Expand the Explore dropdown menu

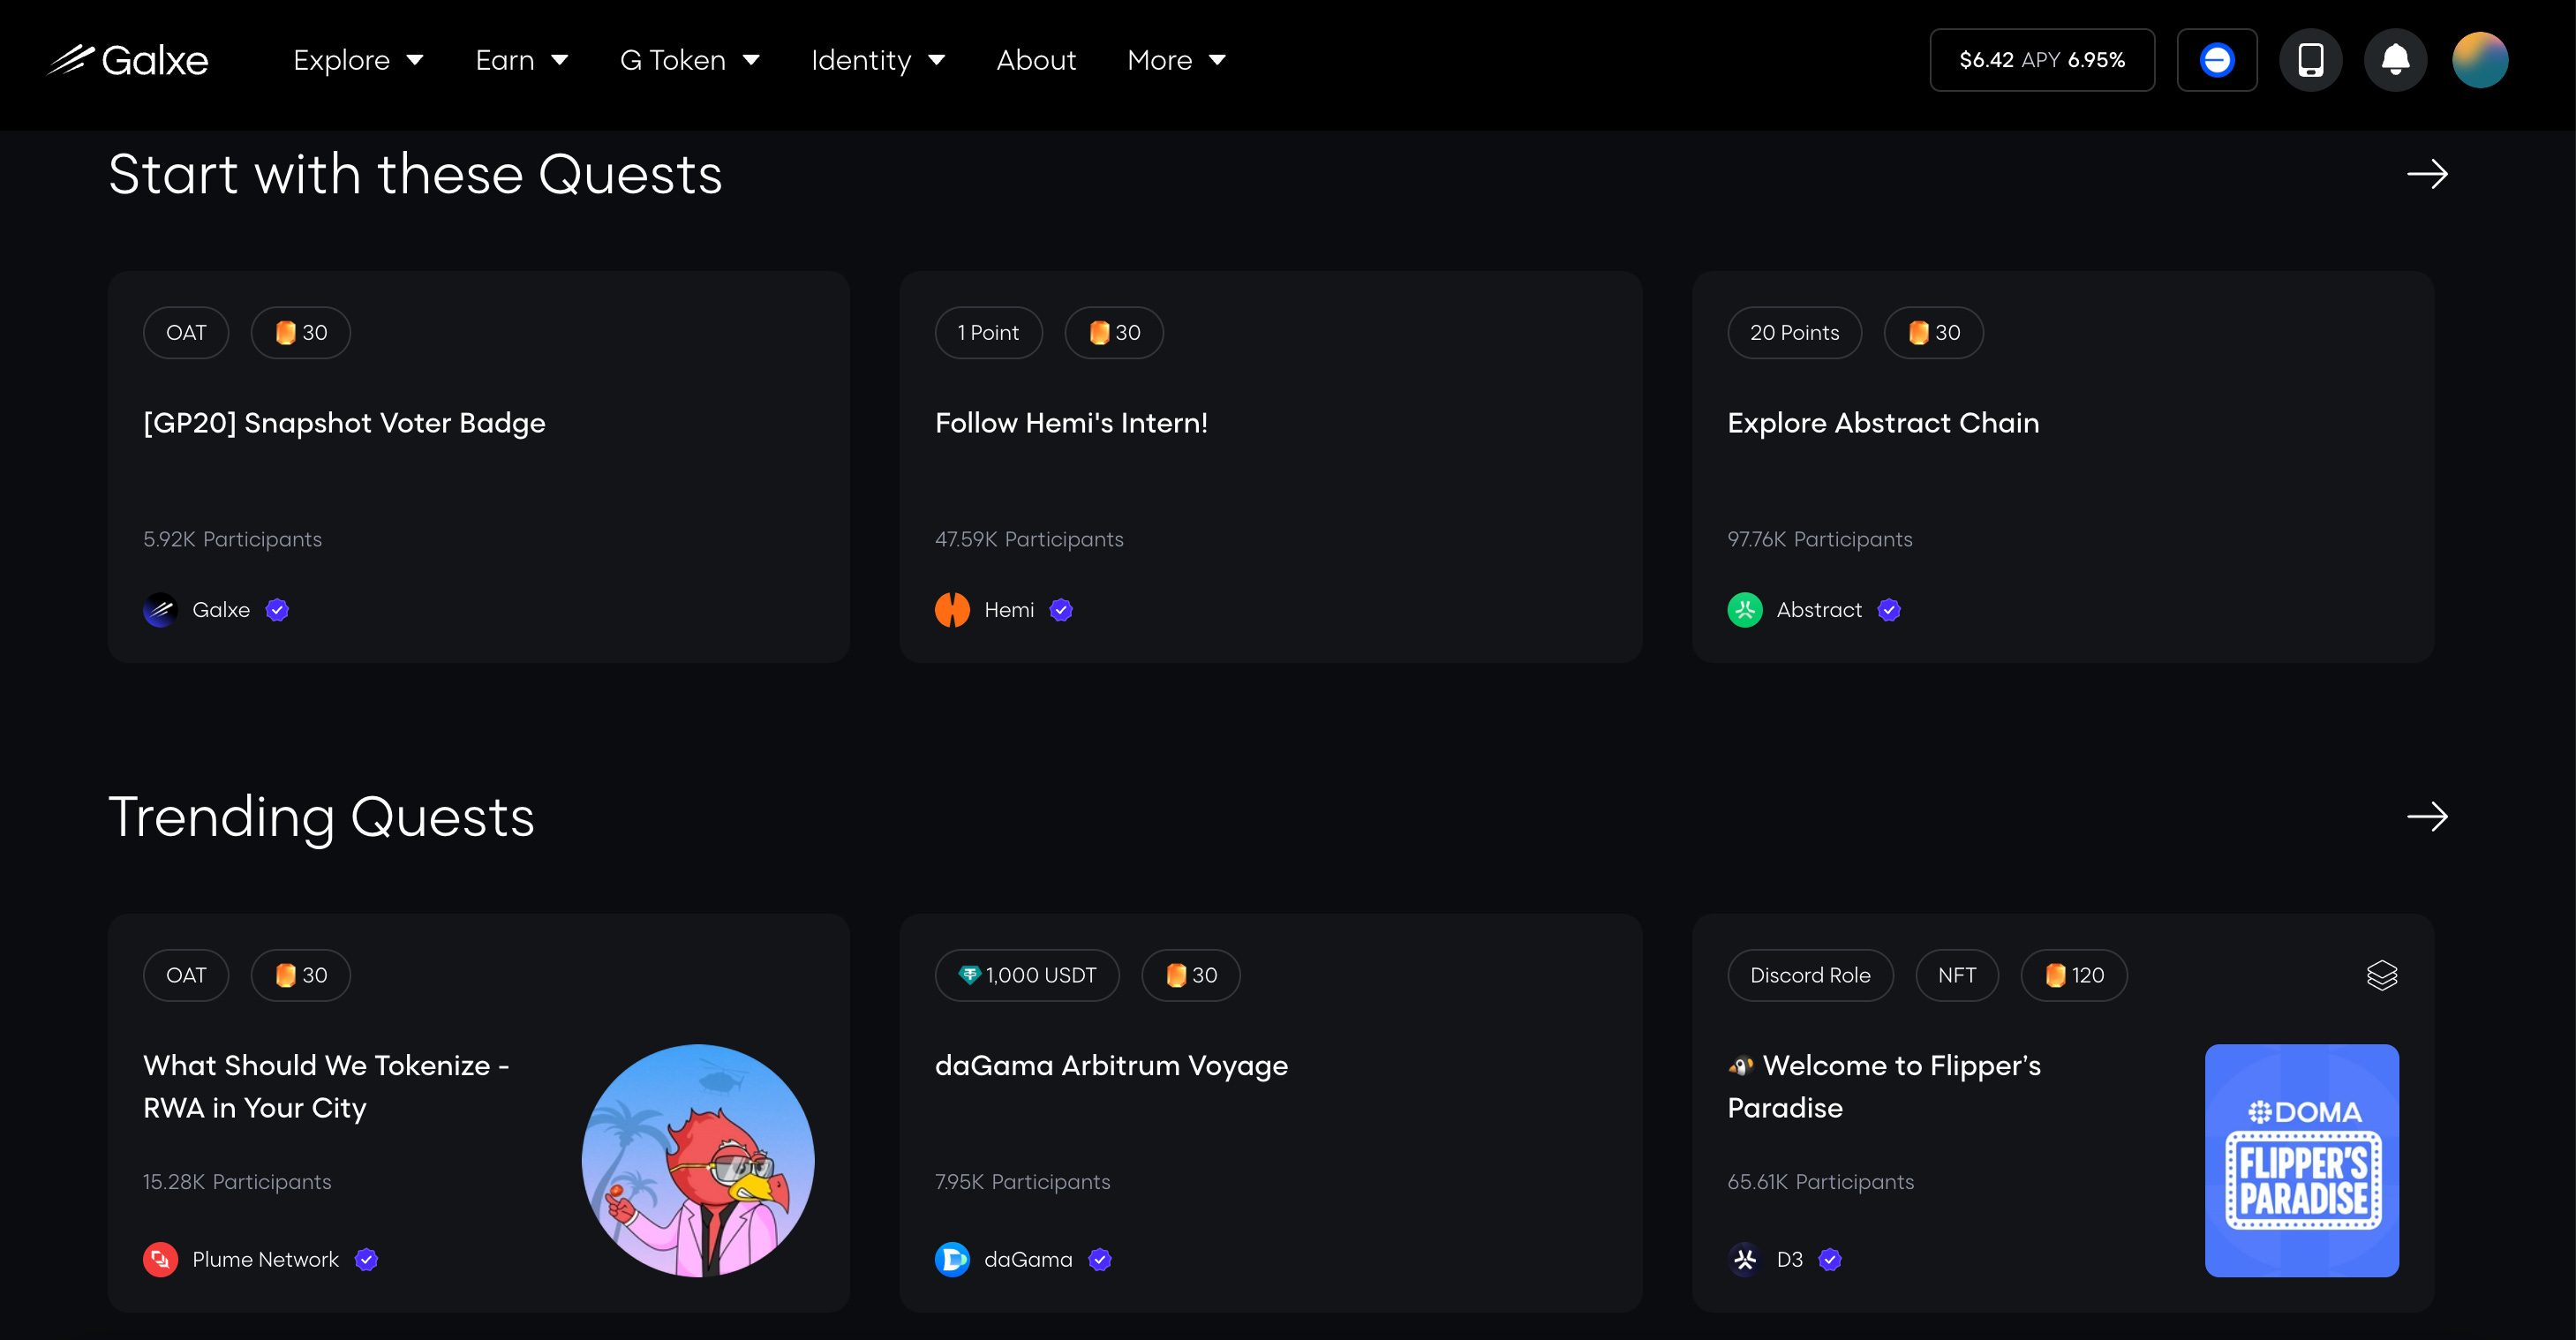coord(358,60)
